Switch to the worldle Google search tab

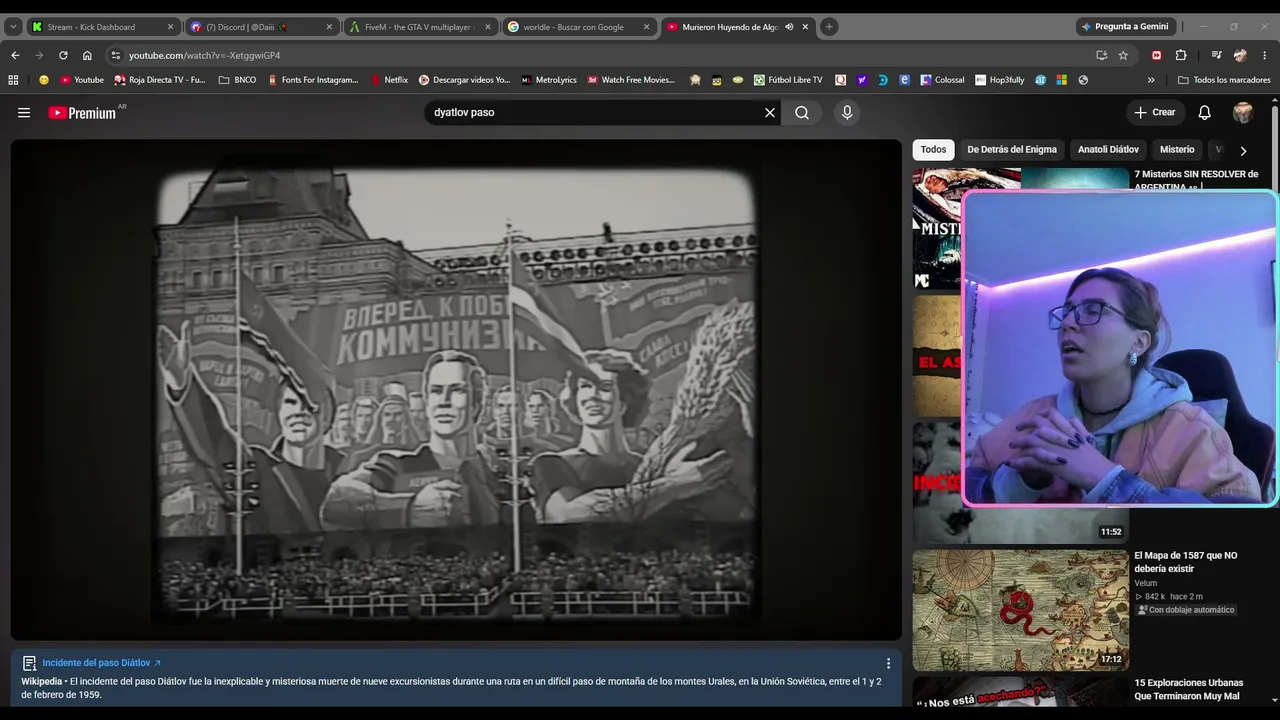click(x=574, y=27)
